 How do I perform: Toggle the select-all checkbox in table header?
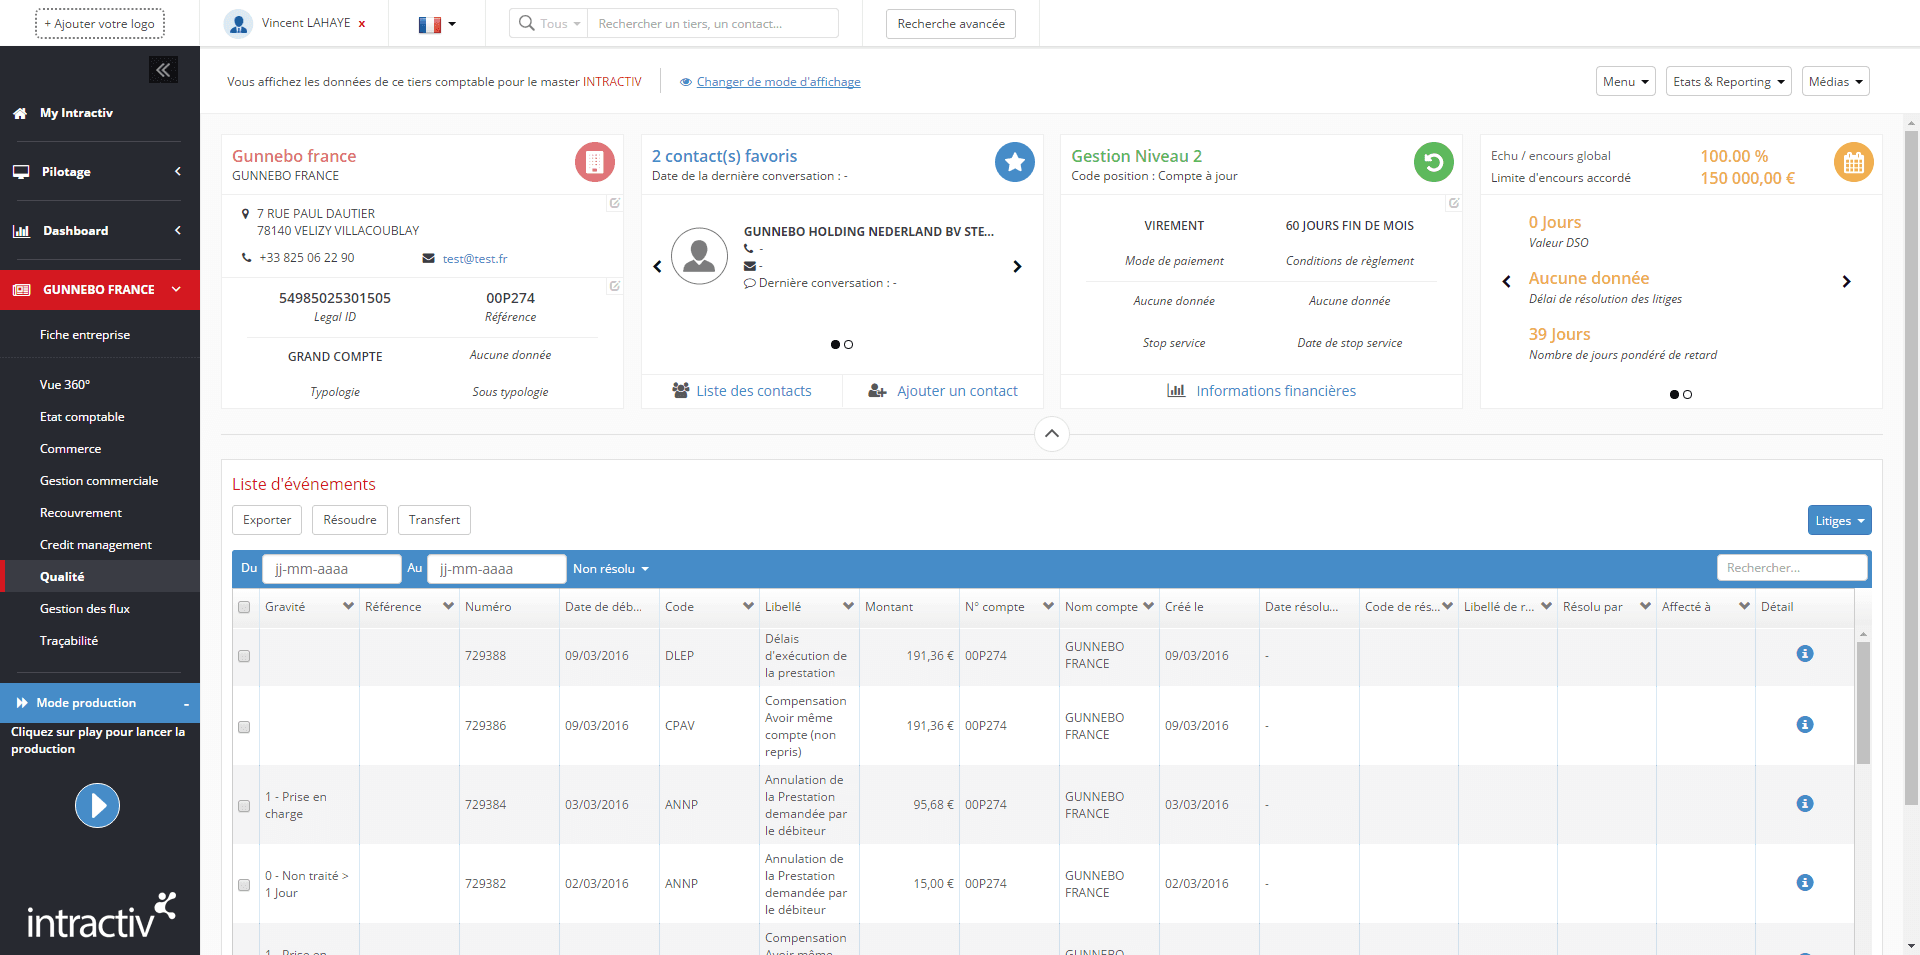244,607
